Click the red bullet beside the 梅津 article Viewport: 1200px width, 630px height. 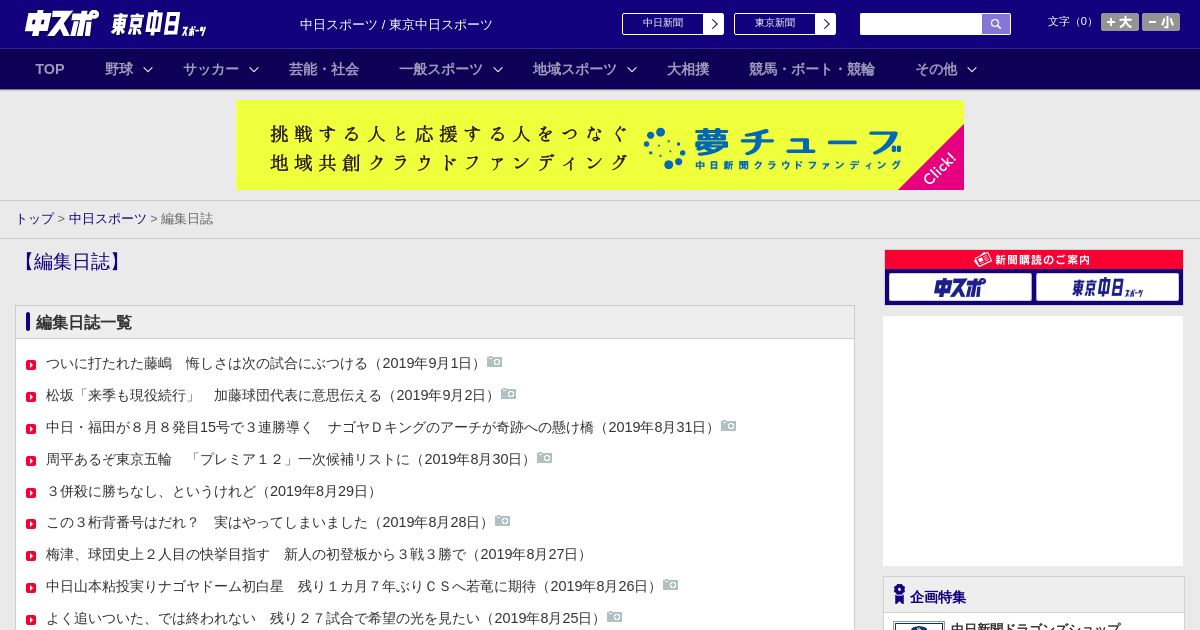tap(31, 556)
